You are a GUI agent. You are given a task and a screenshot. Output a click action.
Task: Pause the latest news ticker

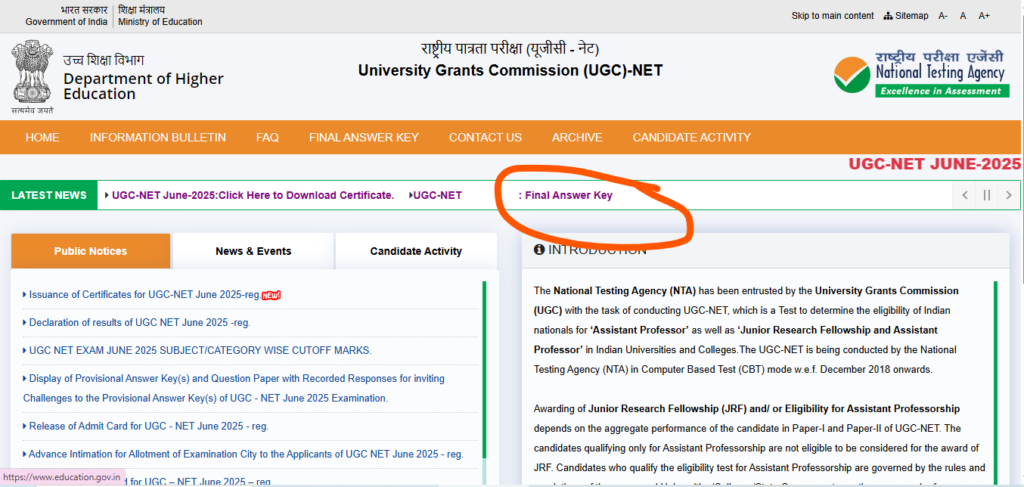pyautogui.click(x=987, y=195)
